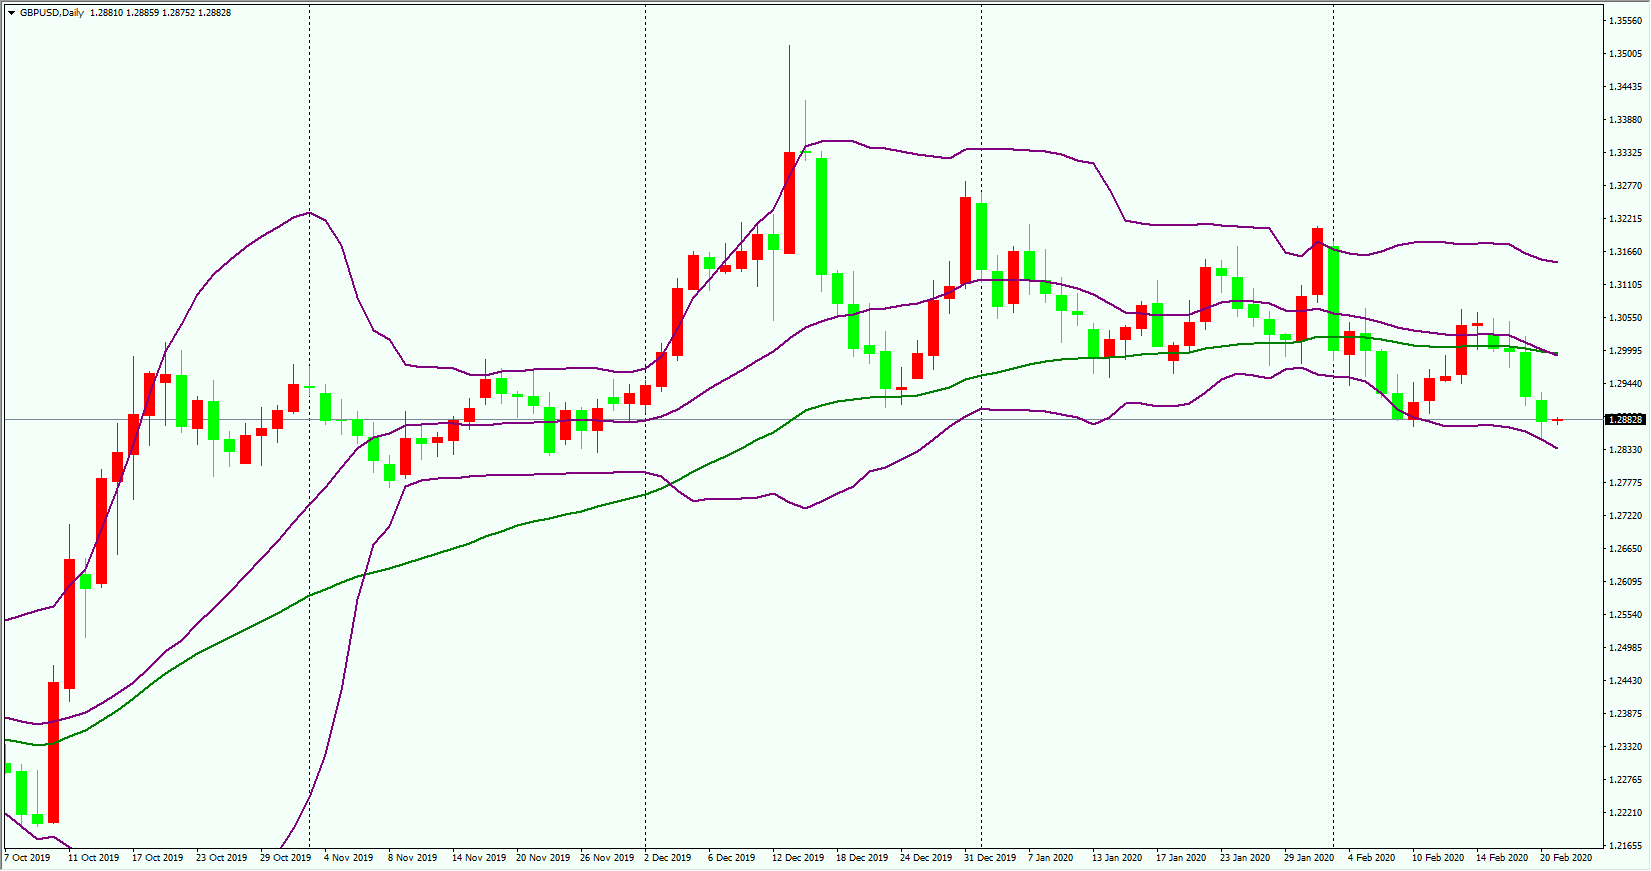Click the 7 Oct 2019 date label
The height and width of the screenshot is (871, 1651).
(28, 857)
